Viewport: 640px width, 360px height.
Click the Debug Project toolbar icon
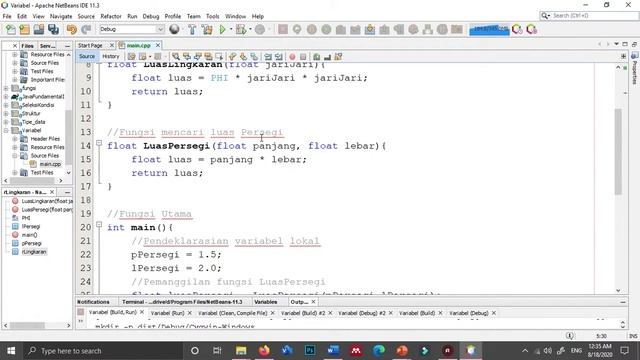(x=241, y=29)
